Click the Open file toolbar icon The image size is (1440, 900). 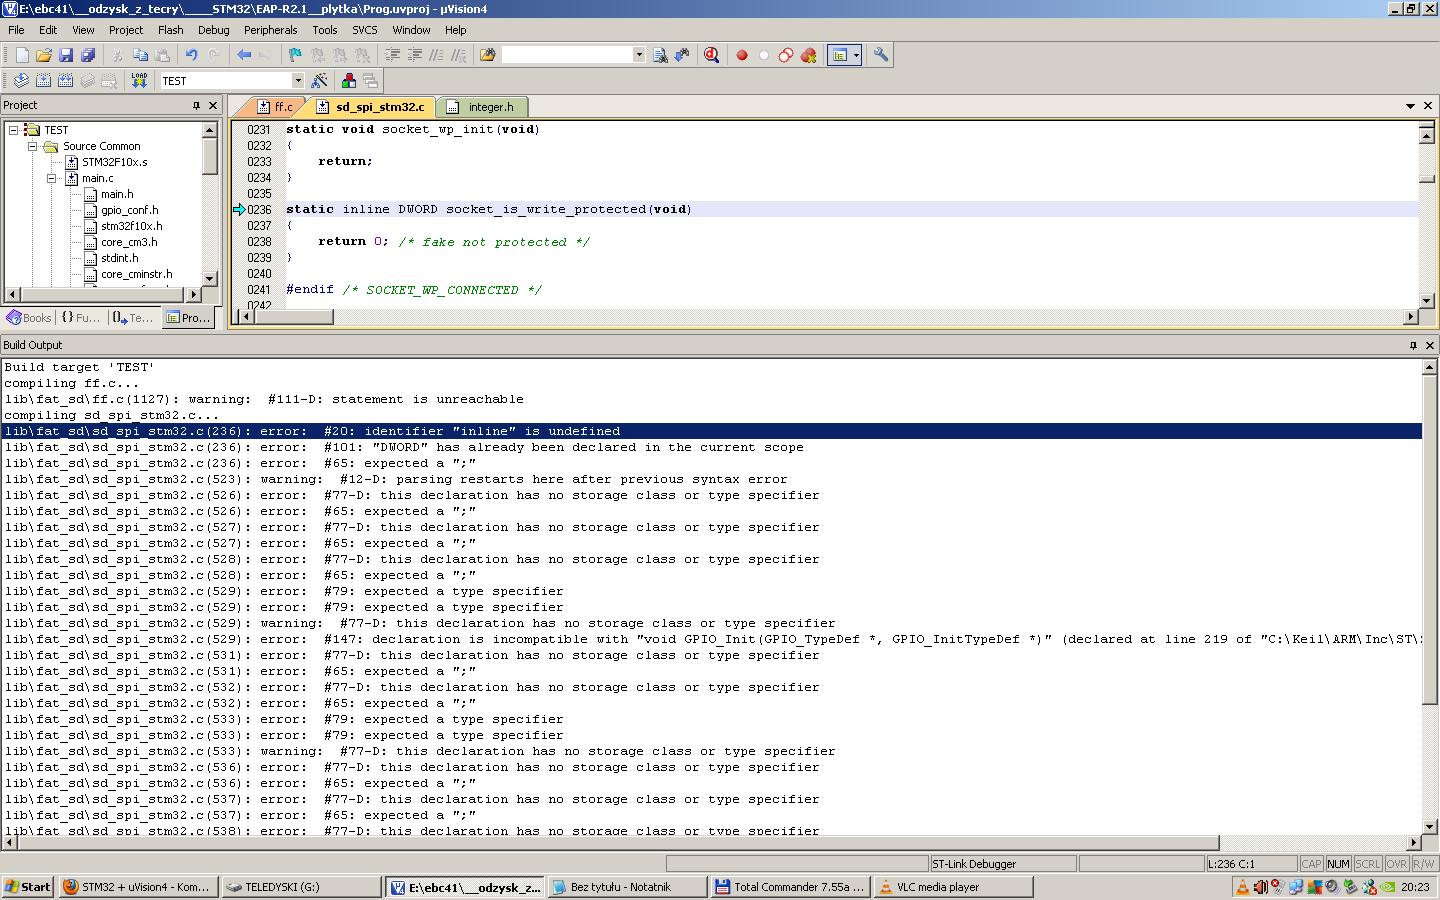(44, 55)
